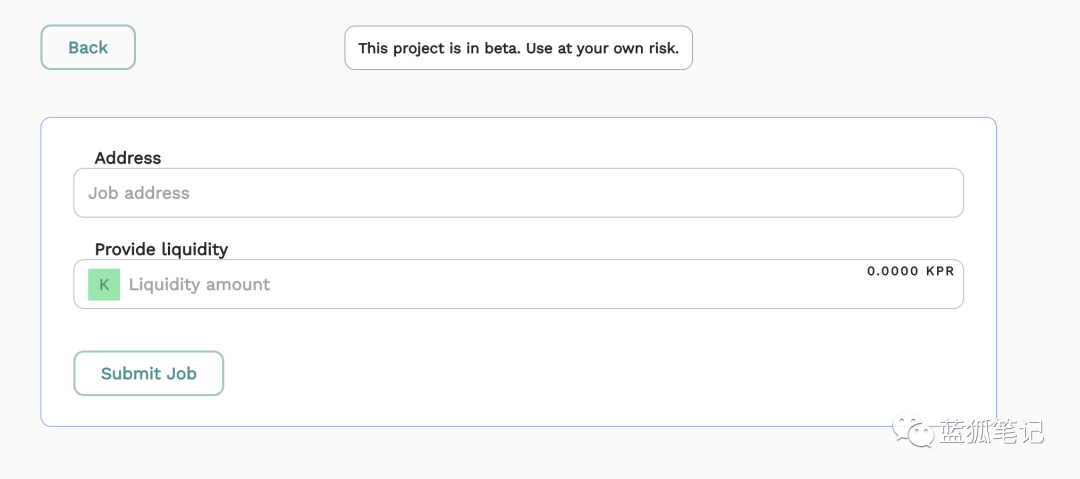
Task: Select the "Liquidity amount" placeholder text
Action: click(x=199, y=285)
